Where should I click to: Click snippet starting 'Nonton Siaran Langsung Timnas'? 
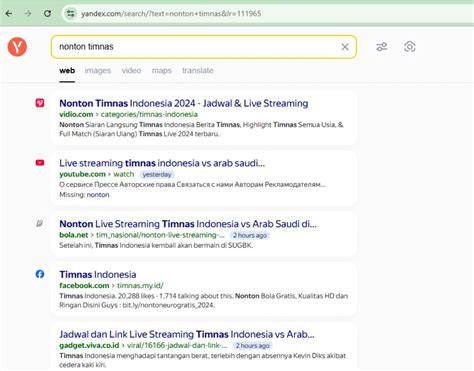click(201, 129)
